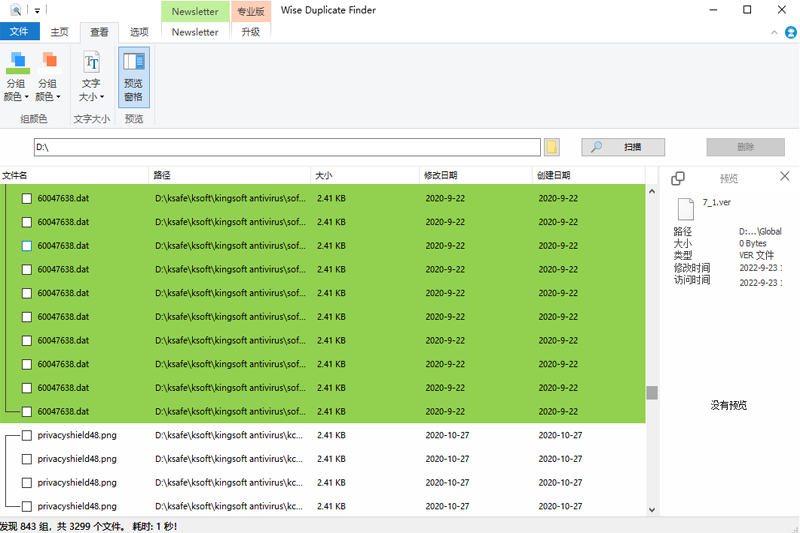Close the 预览 preview panel
The width and height of the screenshot is (800, 533).
785,177
